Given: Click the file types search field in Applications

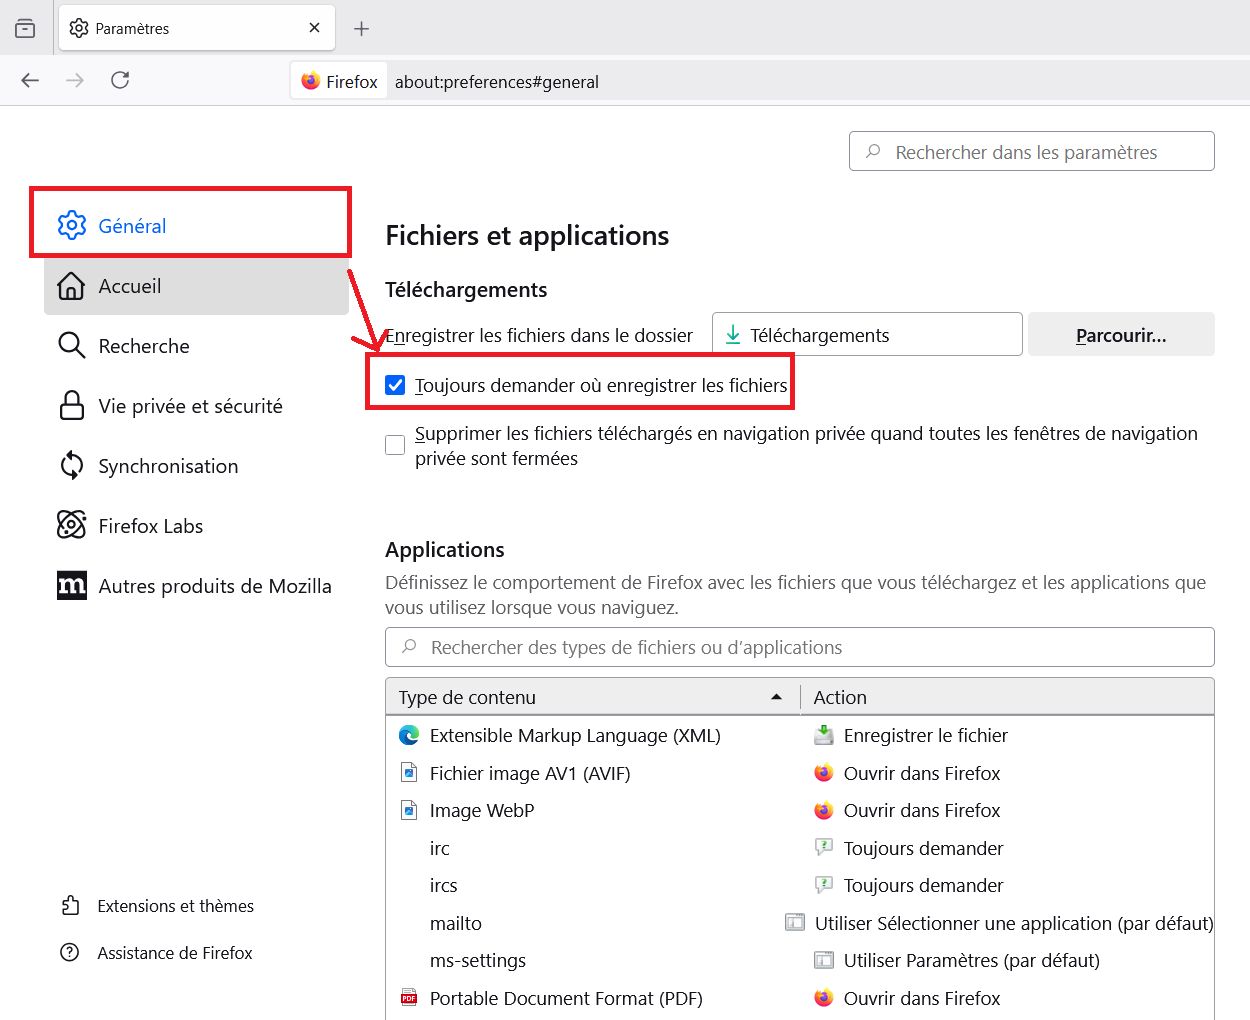Looking at the screenshot, I should (x=800, y=647).
